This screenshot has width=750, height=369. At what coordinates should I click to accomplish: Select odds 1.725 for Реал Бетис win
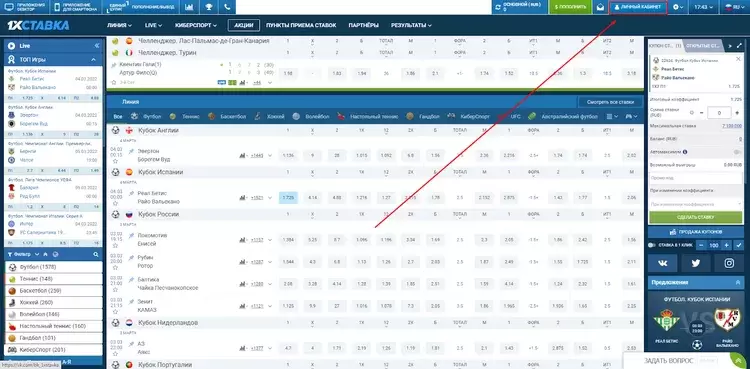point(288,197)
